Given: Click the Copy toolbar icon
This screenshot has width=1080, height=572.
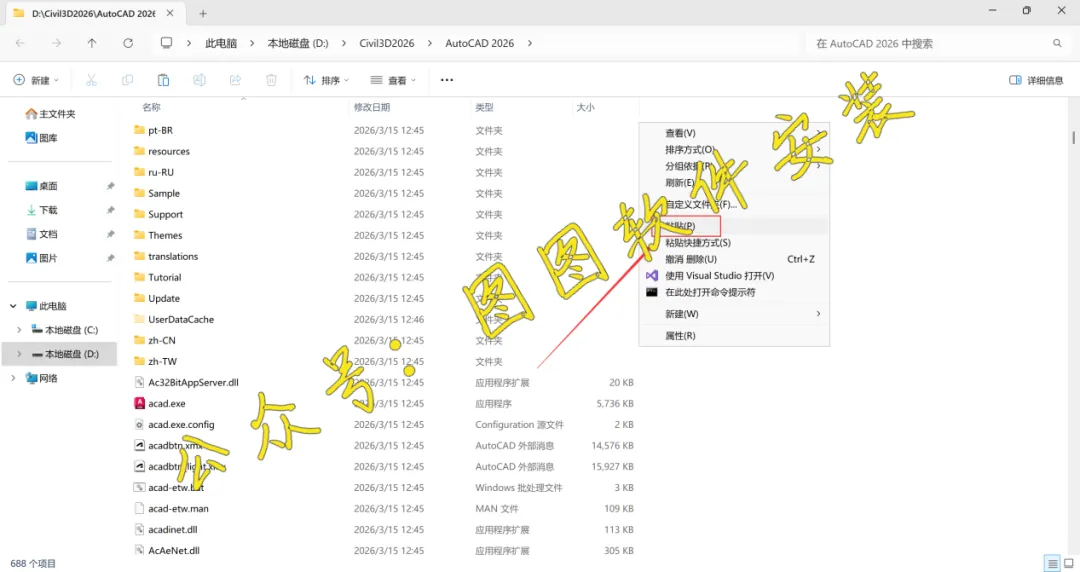Looking at the screenshot, I should (127, 80).
